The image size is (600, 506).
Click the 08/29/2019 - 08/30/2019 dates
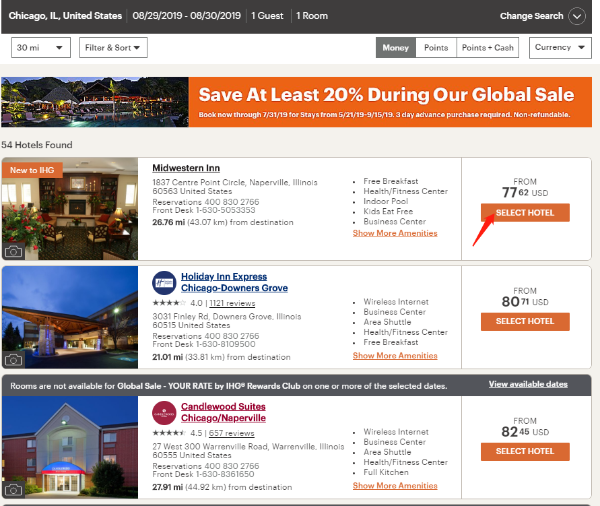click(186, 16)
